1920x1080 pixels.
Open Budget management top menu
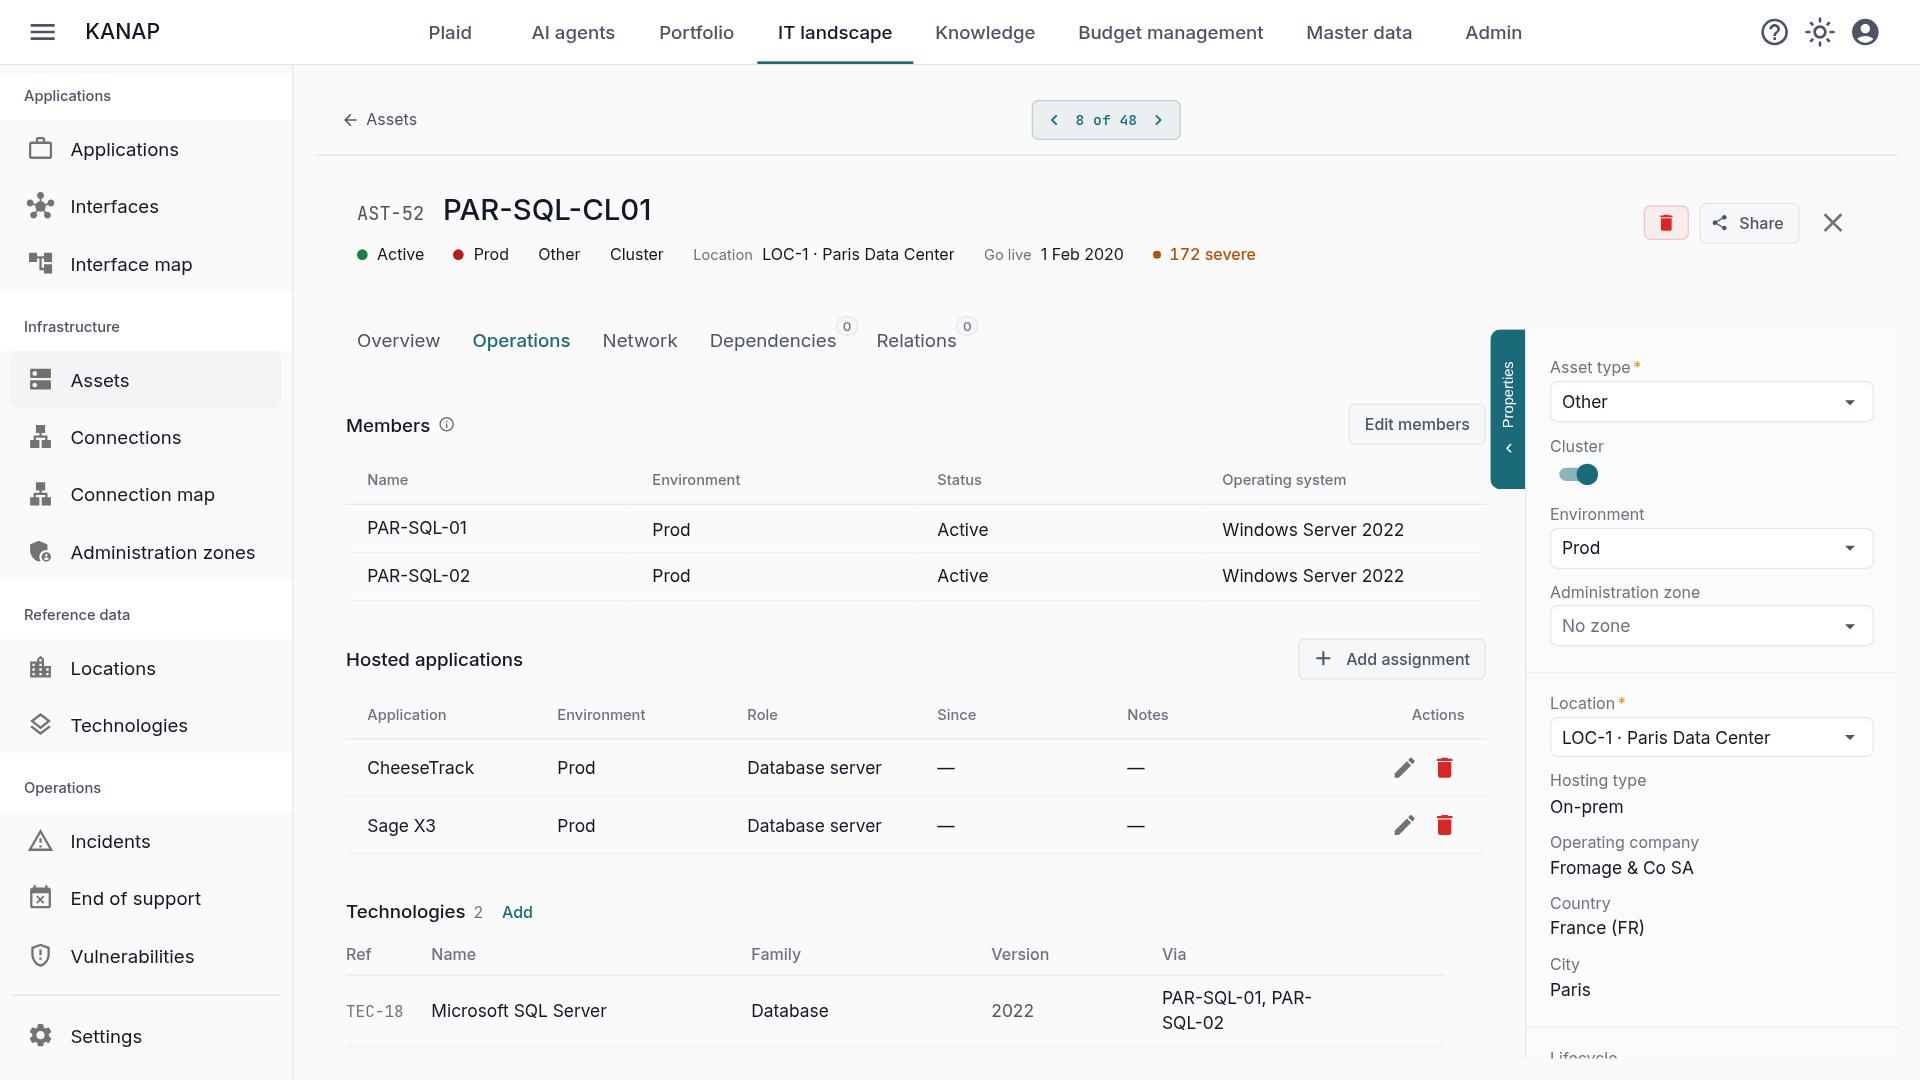pos(1170,32)
